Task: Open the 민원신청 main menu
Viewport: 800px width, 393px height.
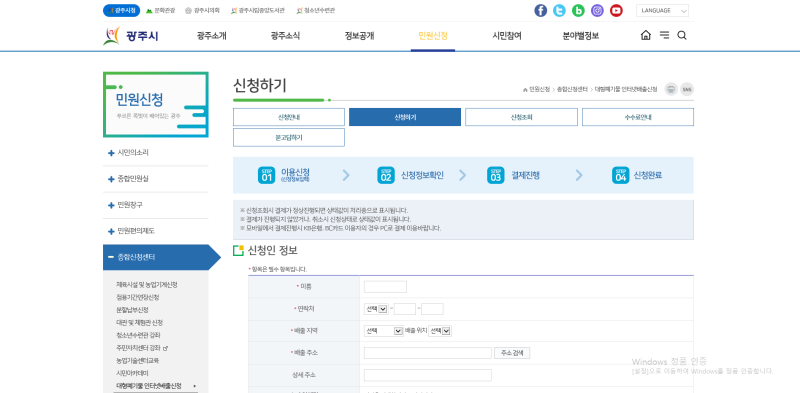Action: (433, 36)
